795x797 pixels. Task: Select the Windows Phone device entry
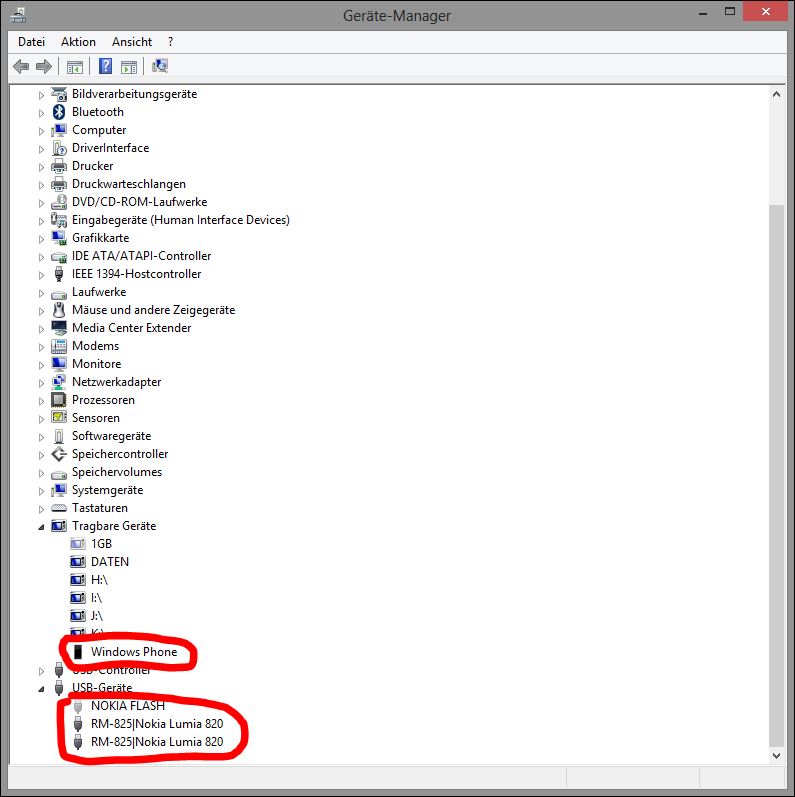134,652
